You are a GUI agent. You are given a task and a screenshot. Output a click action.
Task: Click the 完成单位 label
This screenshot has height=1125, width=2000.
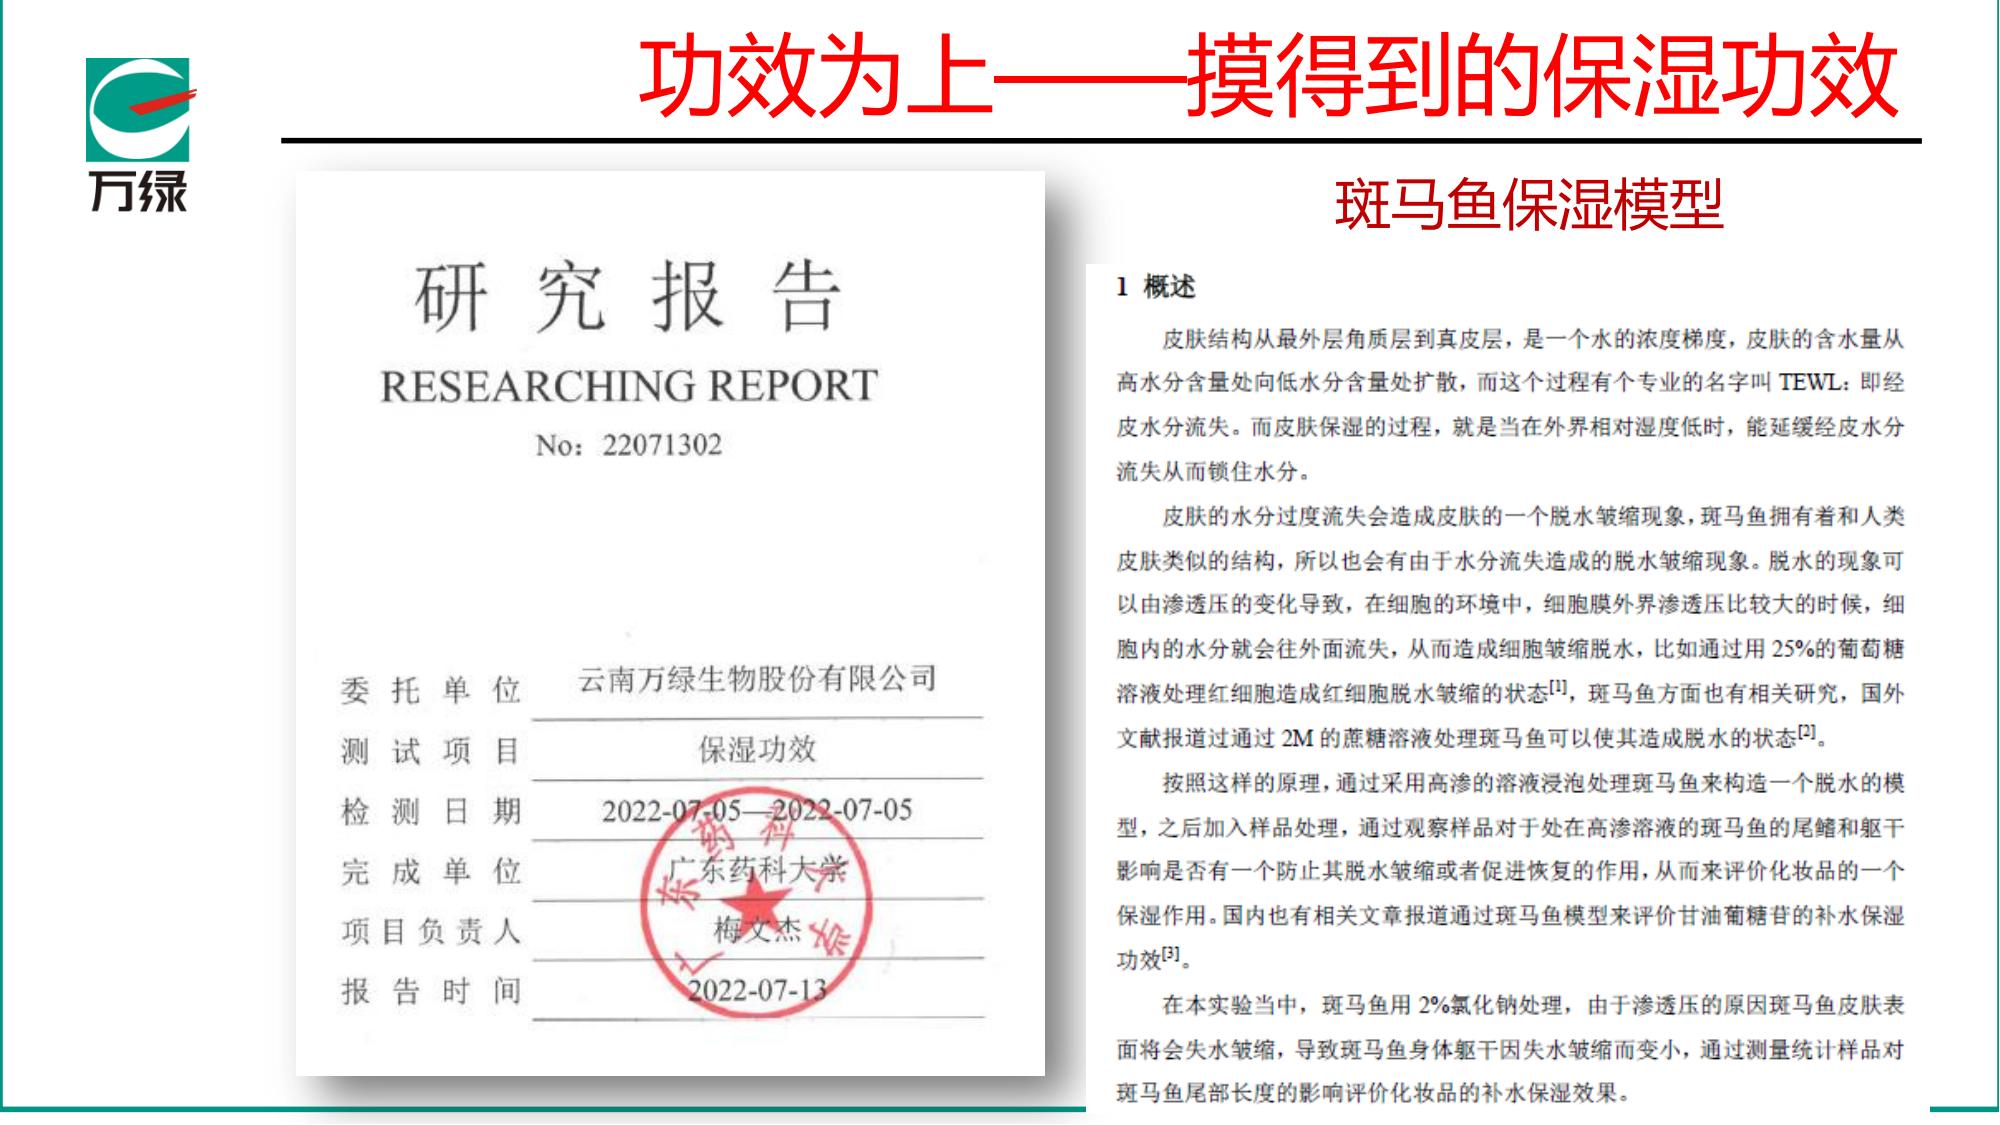coord(431,871)
